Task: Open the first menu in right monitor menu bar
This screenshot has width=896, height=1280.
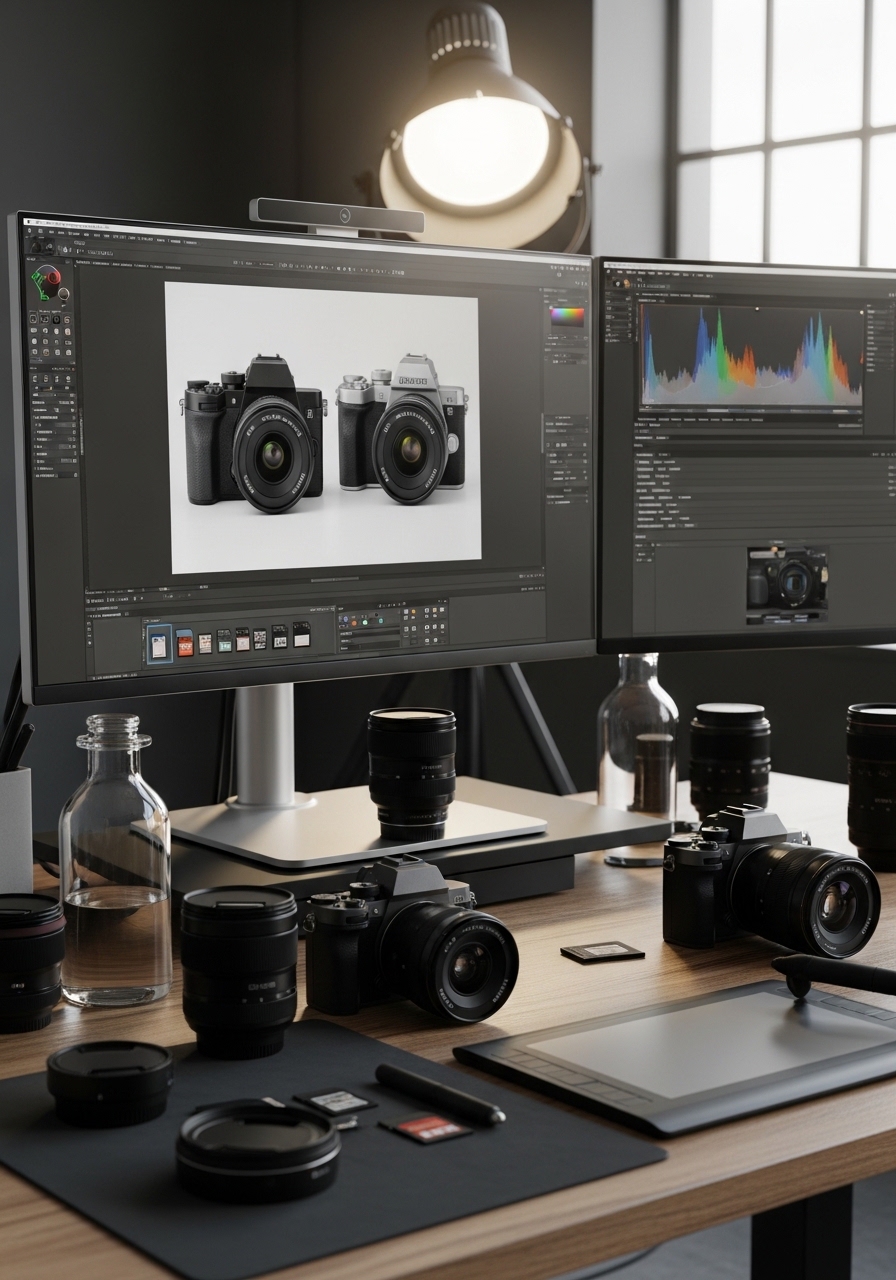Action: point(620,271)
